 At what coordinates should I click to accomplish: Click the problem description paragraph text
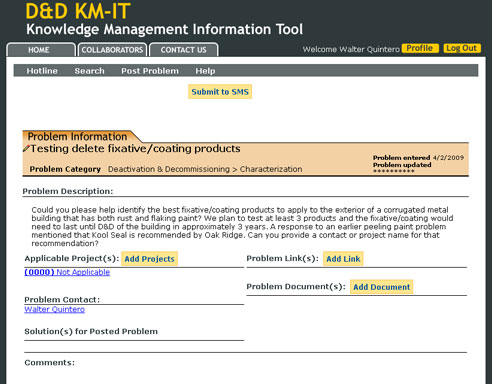[x=242, y=227]
